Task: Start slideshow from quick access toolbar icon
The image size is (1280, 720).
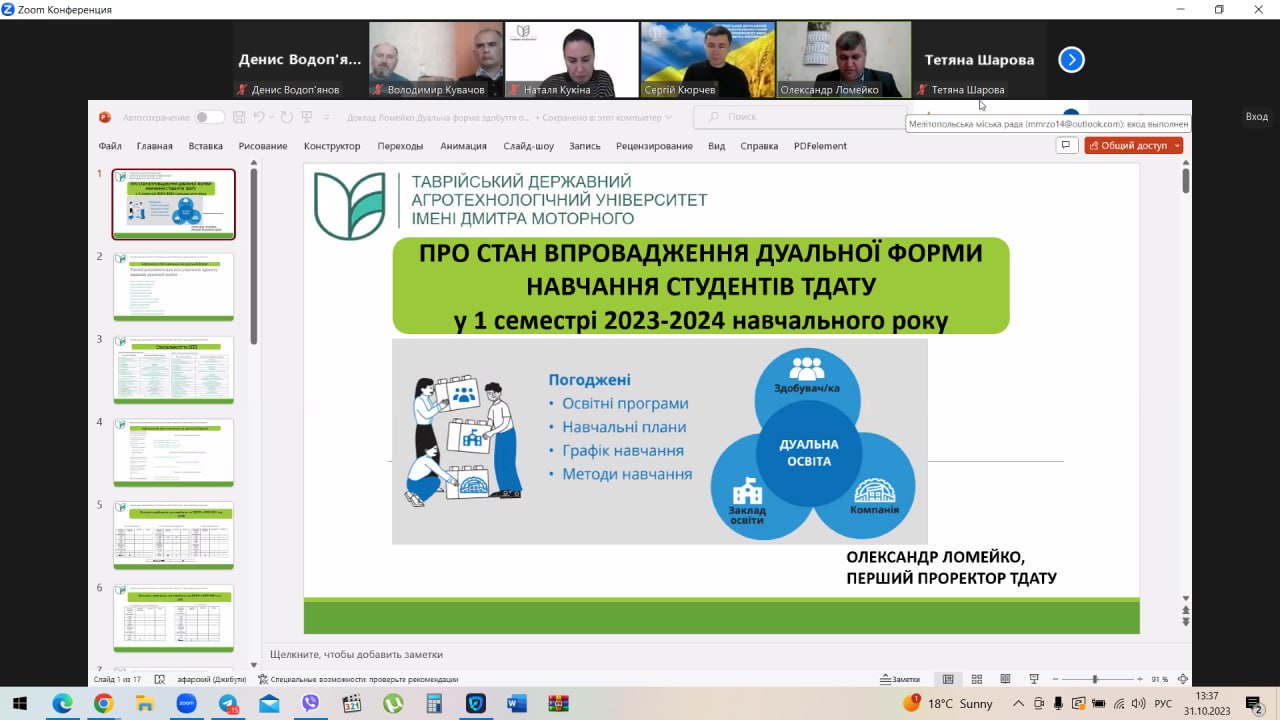Action: tap(308, 117)
